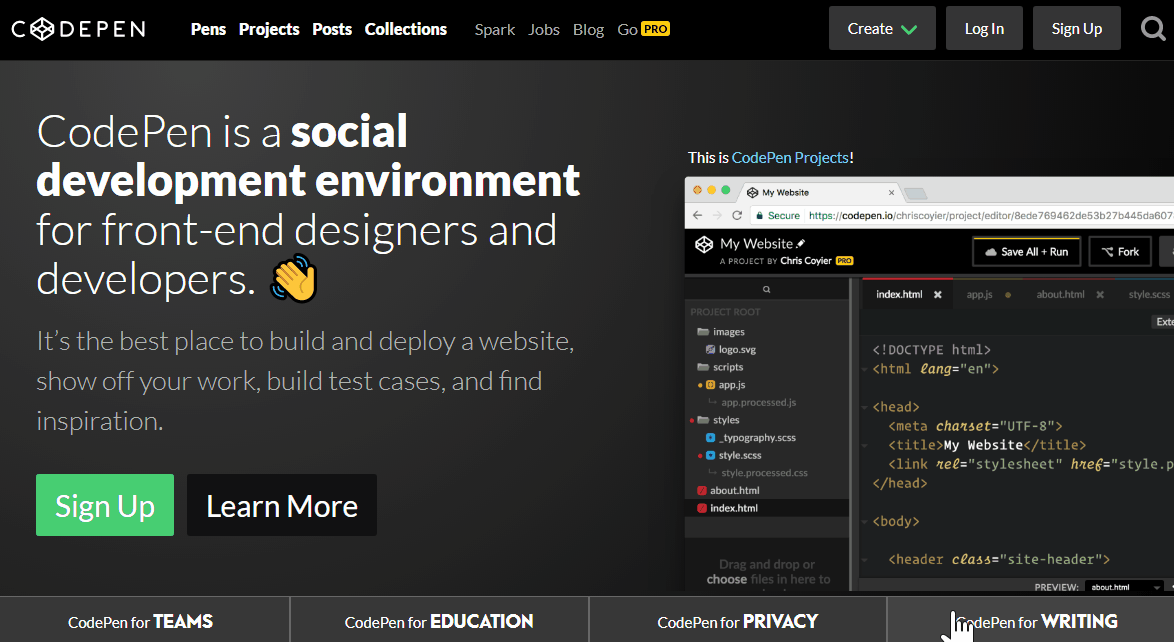The height and width of the screenshot is (642, 1174).
Task: Click the PRO badge beside Chris Coyier
Action: 845,261
